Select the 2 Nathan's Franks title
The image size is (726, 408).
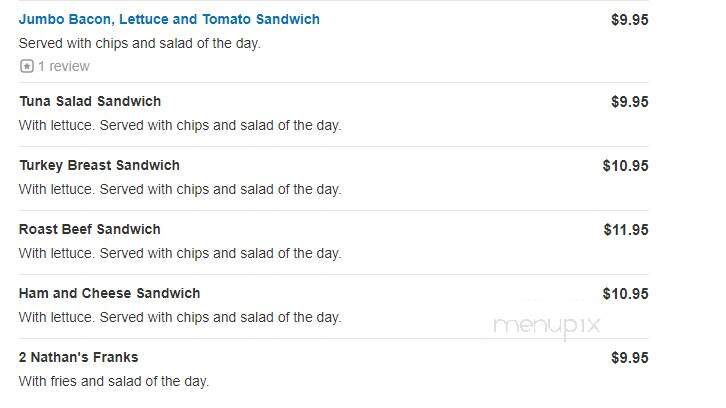pos(78,357)
